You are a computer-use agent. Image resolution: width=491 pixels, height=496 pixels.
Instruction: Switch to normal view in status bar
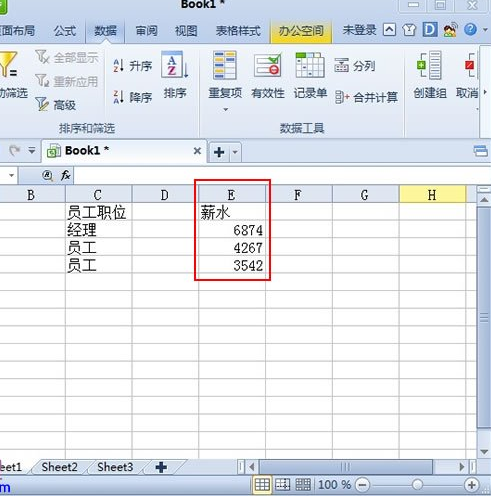pyautogui.click(x=262, y=485)
